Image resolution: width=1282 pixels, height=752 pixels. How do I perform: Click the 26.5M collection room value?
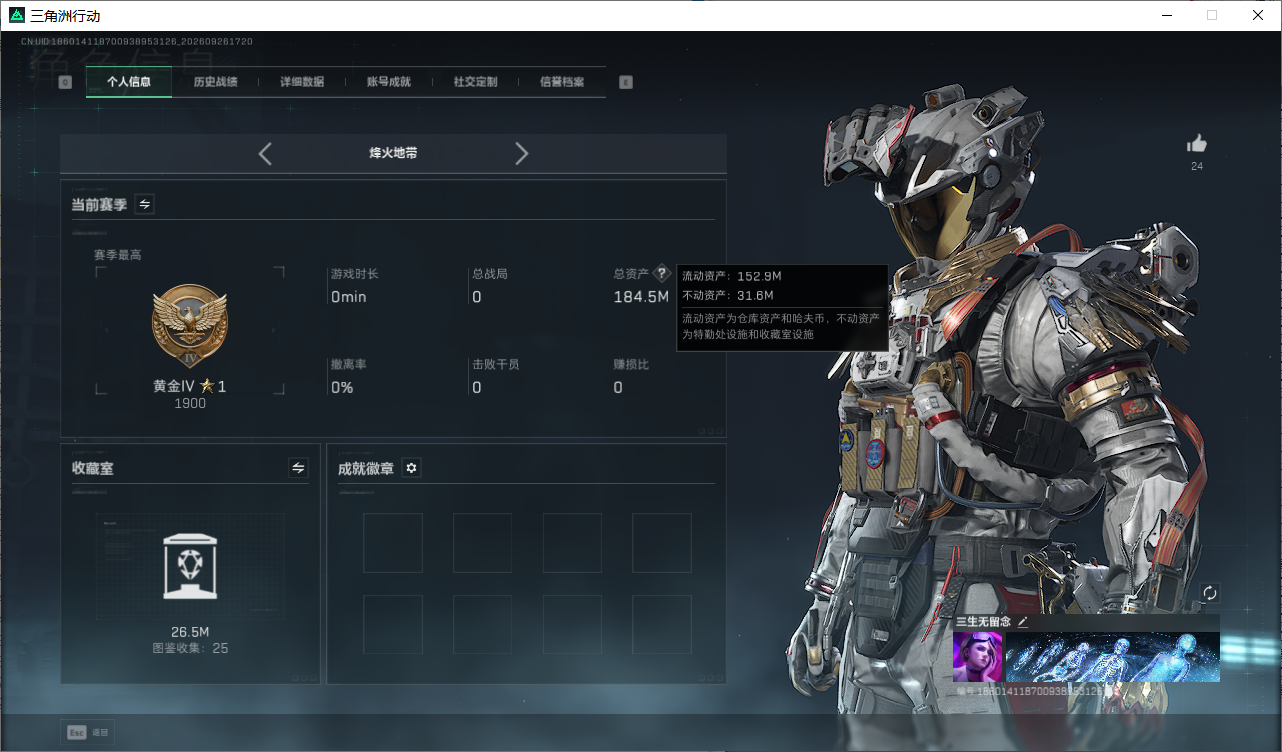(190, 632)
